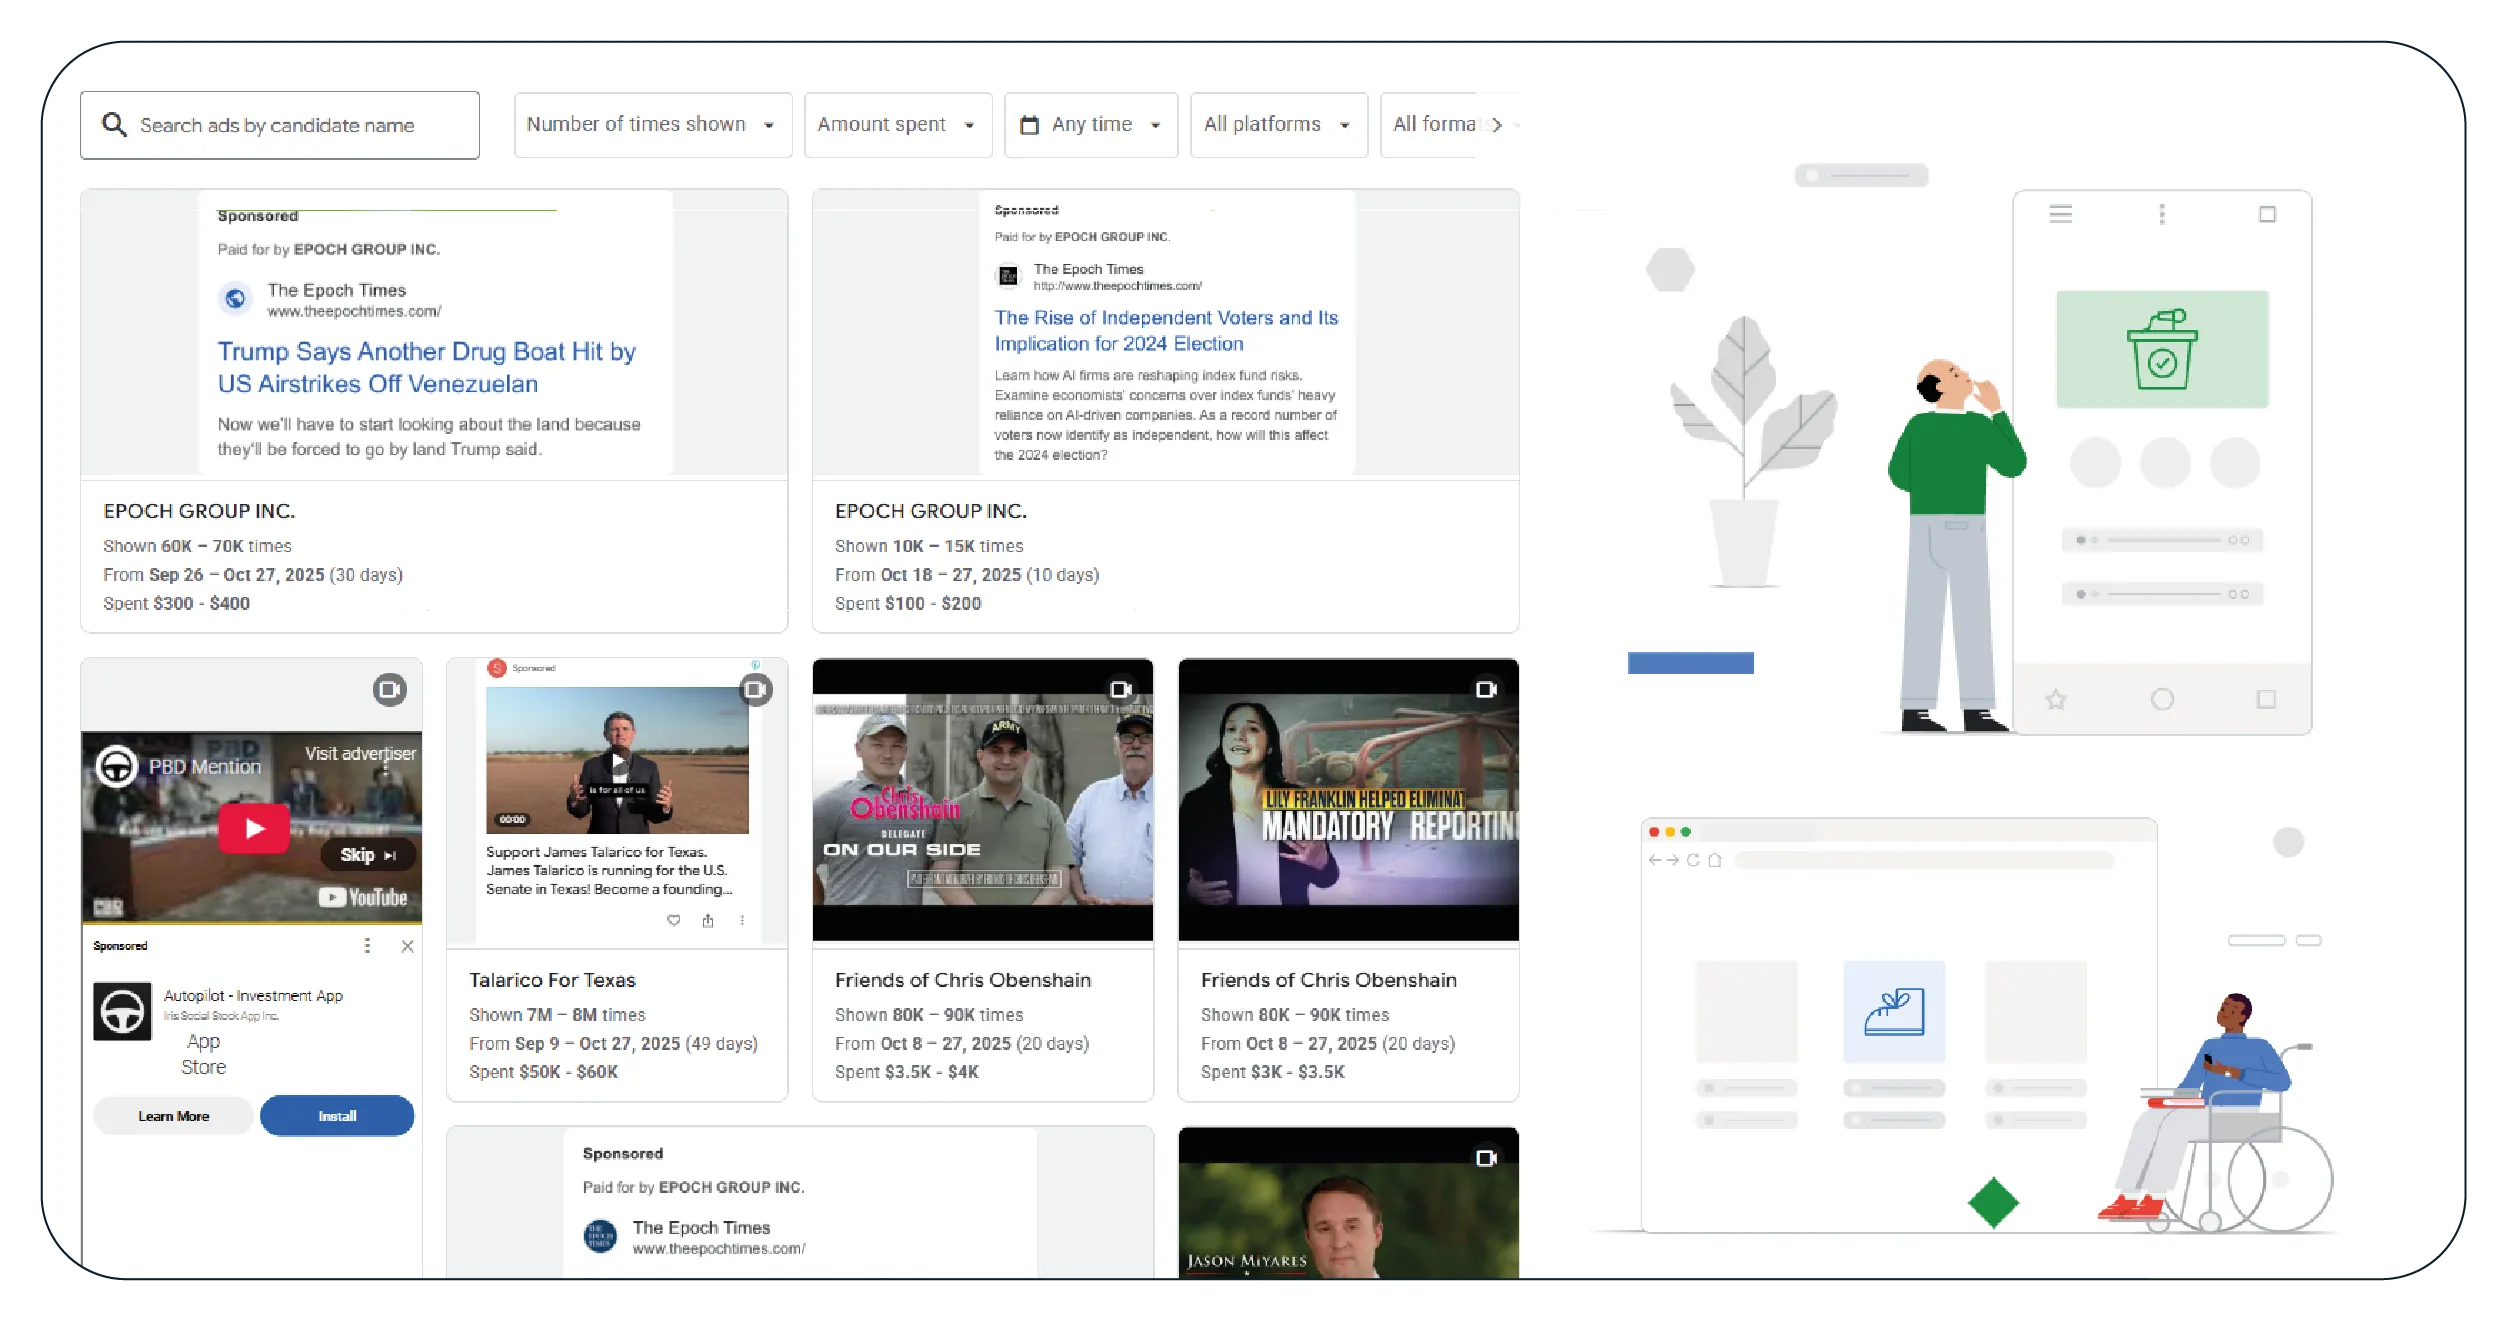Viewport: 2509px width, 1321px height.
Task: Expand Number of times shown dropdown
Action: coord(652,125)
